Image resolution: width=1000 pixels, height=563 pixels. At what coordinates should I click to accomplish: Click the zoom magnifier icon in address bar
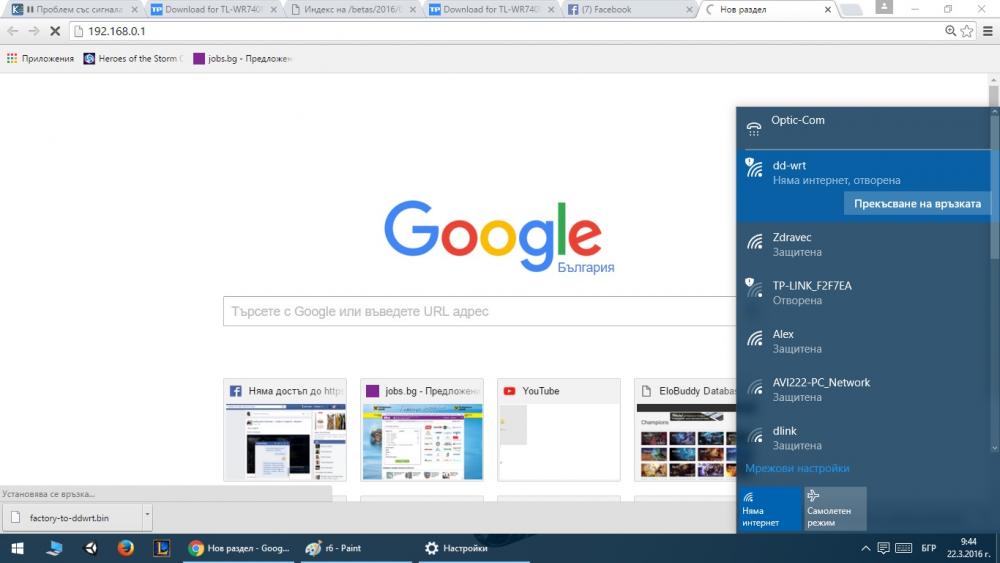(x=950, y=31)
